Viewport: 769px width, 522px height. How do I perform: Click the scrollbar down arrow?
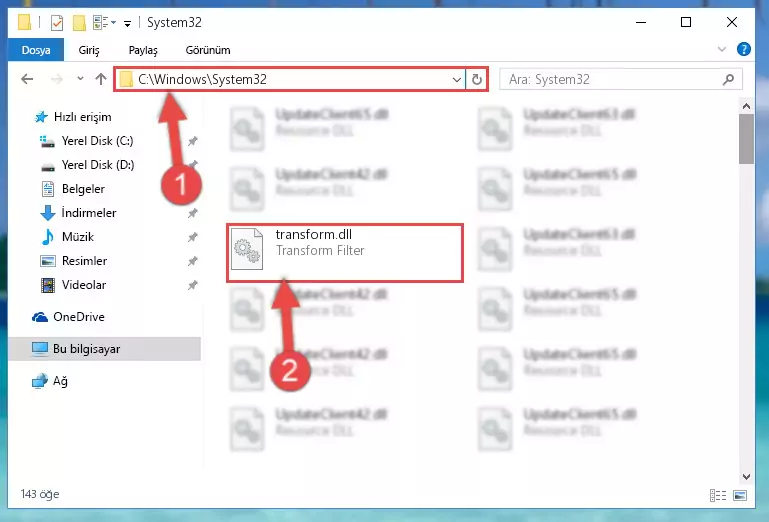746,476
